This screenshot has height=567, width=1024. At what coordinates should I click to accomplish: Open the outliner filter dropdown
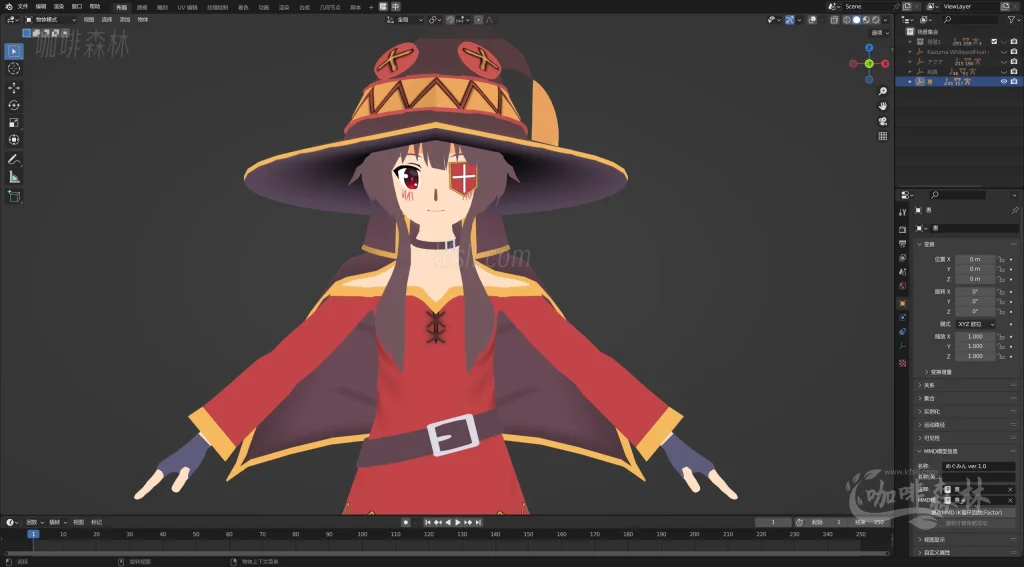(1012, 20)
